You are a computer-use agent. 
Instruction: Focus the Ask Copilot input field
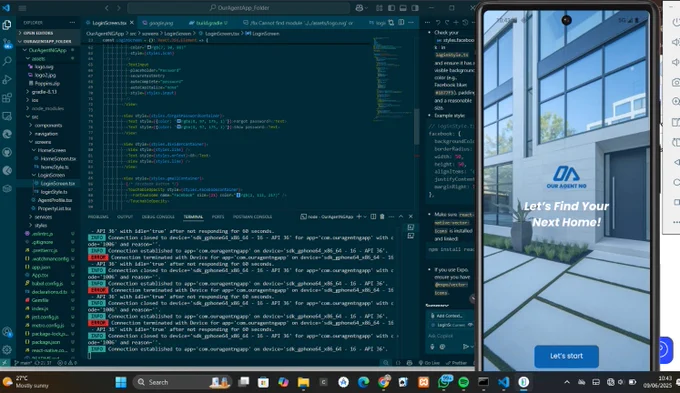point(449,336)
